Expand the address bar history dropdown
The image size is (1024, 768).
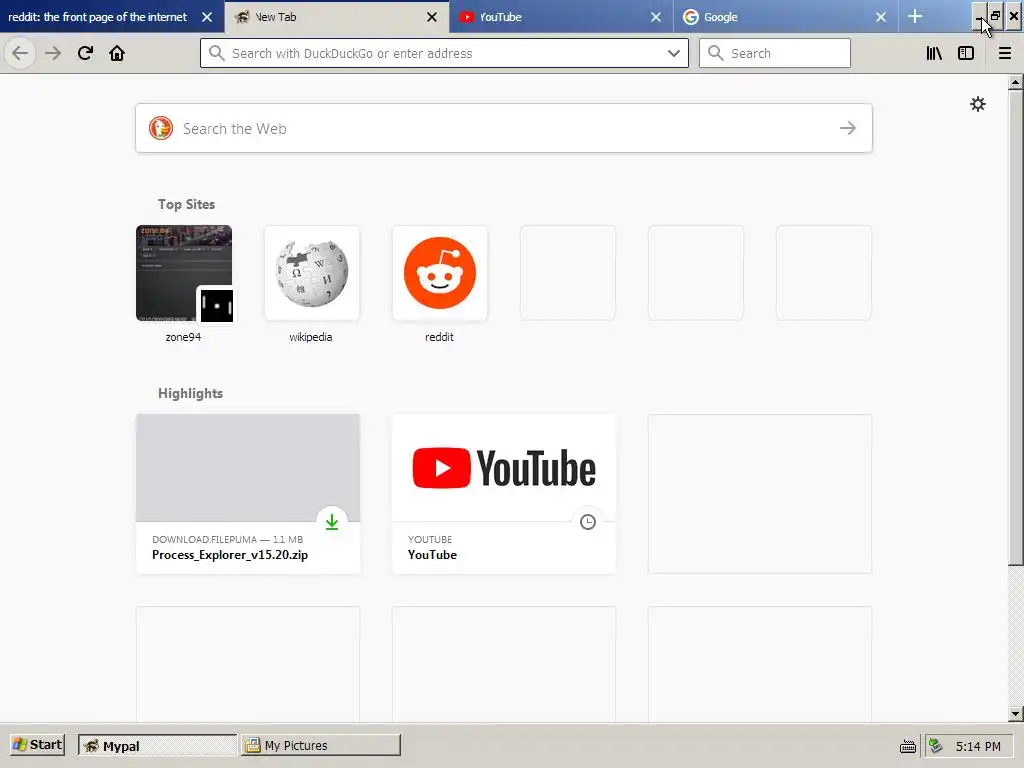coord(674,53)
